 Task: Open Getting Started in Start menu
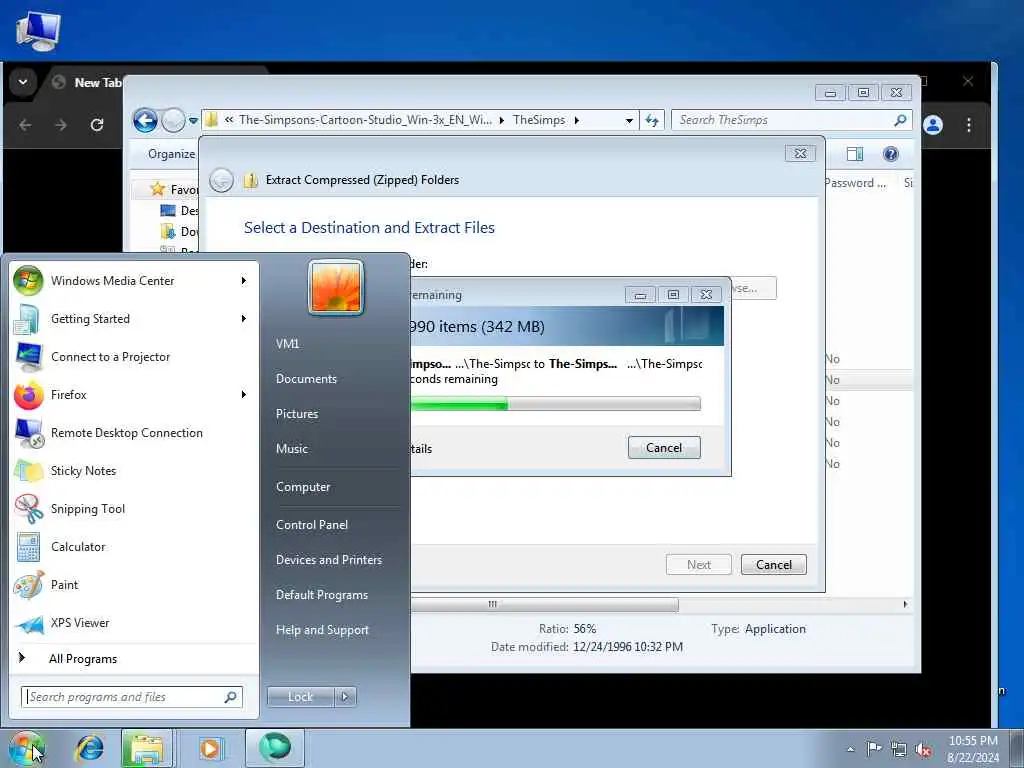click(x=134, y=319)
